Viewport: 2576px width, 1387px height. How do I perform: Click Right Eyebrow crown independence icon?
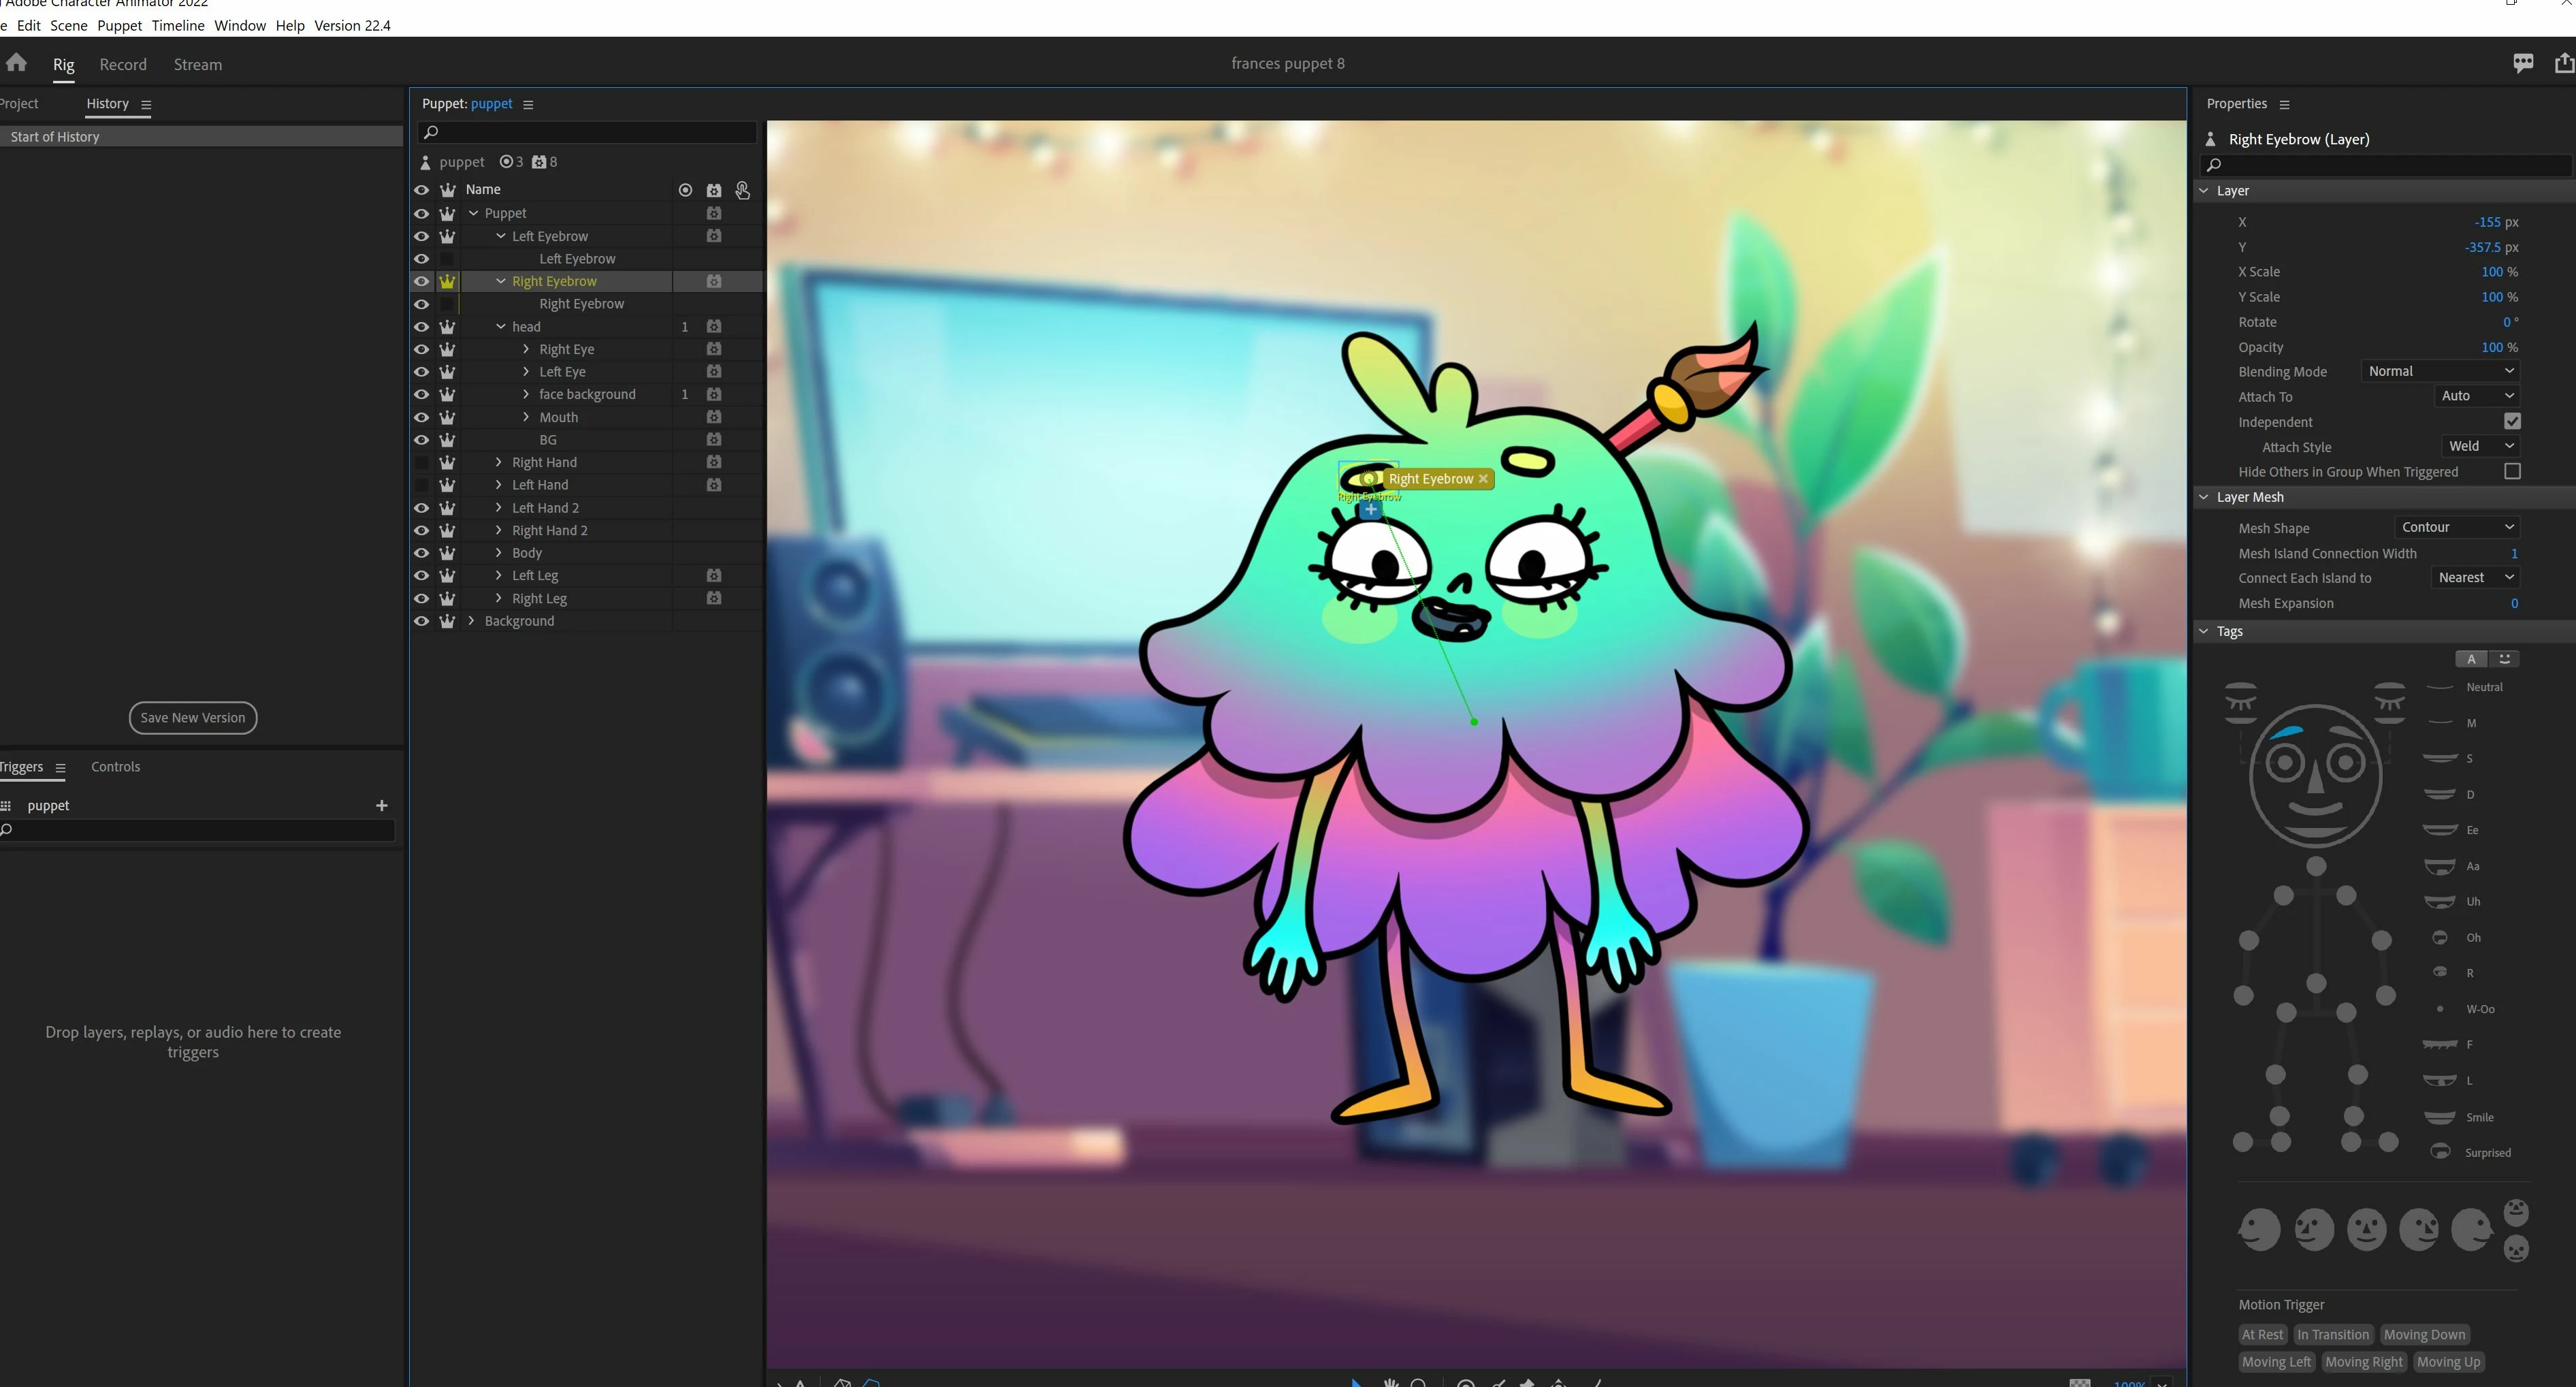[x=447, y=282]
